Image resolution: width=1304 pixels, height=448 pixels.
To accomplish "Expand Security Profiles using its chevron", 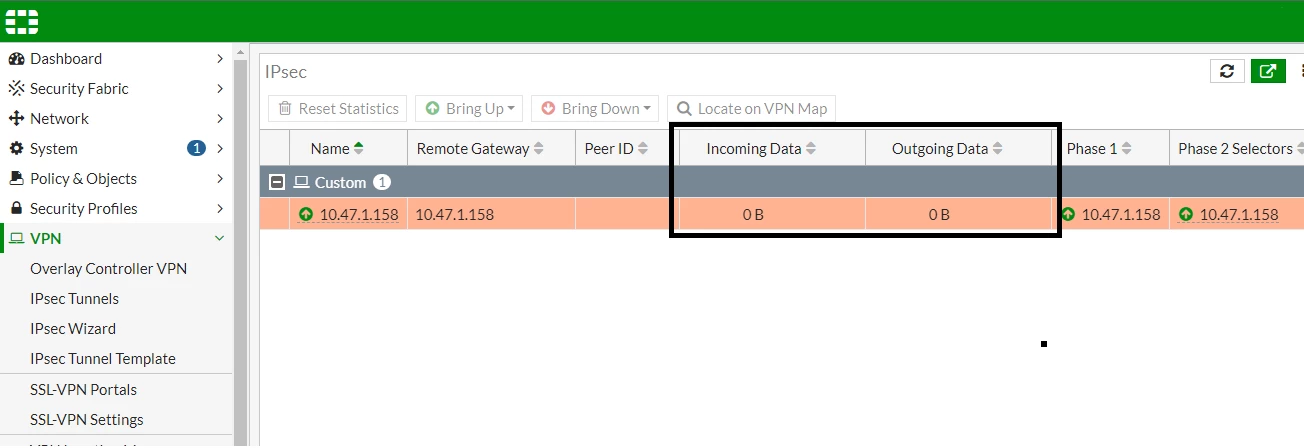I will (x=219, y=209).
